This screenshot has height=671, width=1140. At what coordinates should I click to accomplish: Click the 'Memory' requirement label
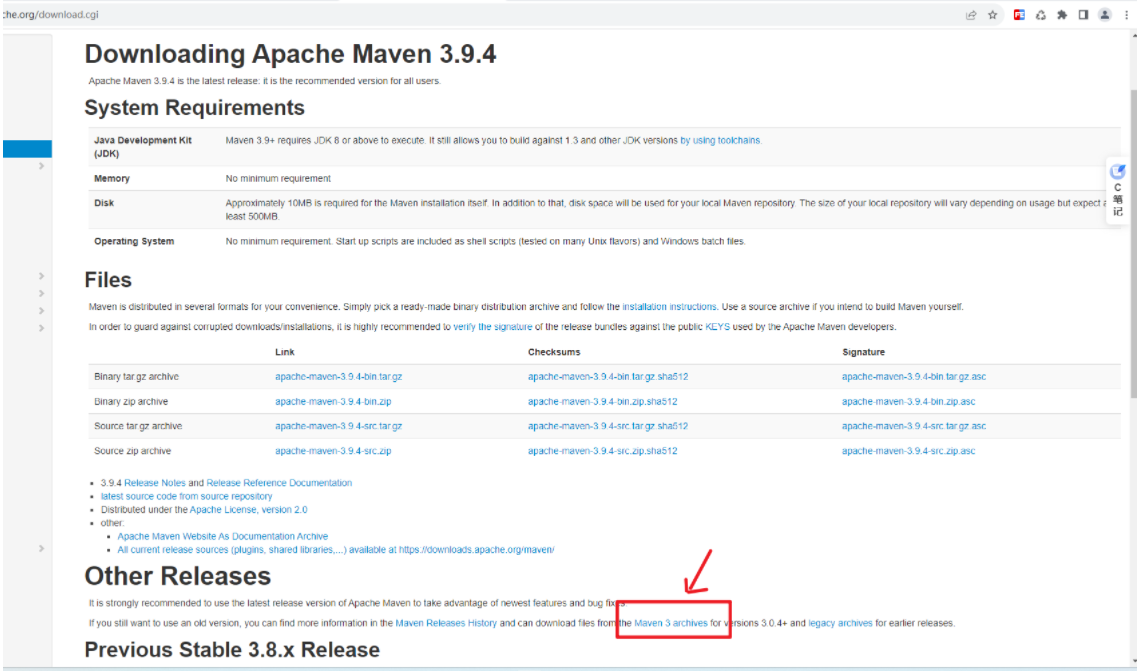(x=112, y=179)
